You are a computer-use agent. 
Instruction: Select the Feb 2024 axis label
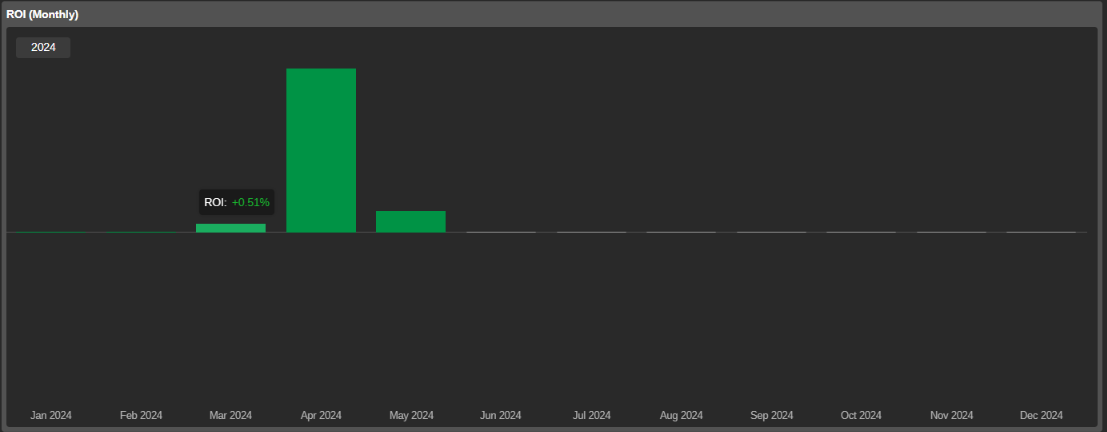[141, 415]
